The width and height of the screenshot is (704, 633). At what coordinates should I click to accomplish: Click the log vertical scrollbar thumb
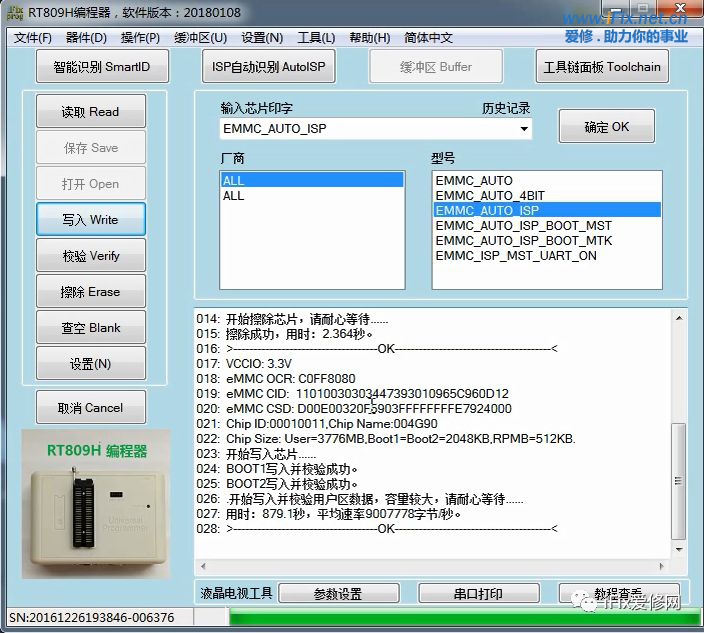point(679,481)
